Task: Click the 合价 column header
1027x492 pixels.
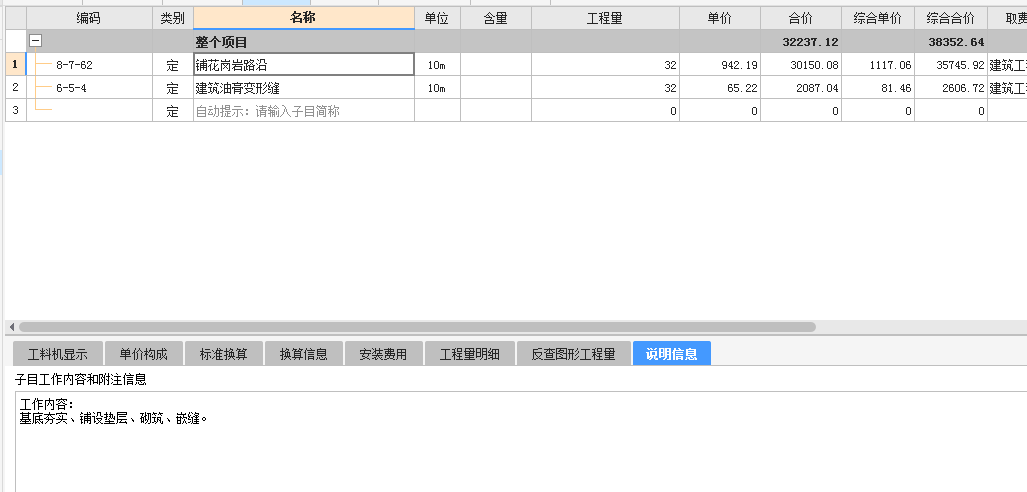Action: [x=801, y=18]
